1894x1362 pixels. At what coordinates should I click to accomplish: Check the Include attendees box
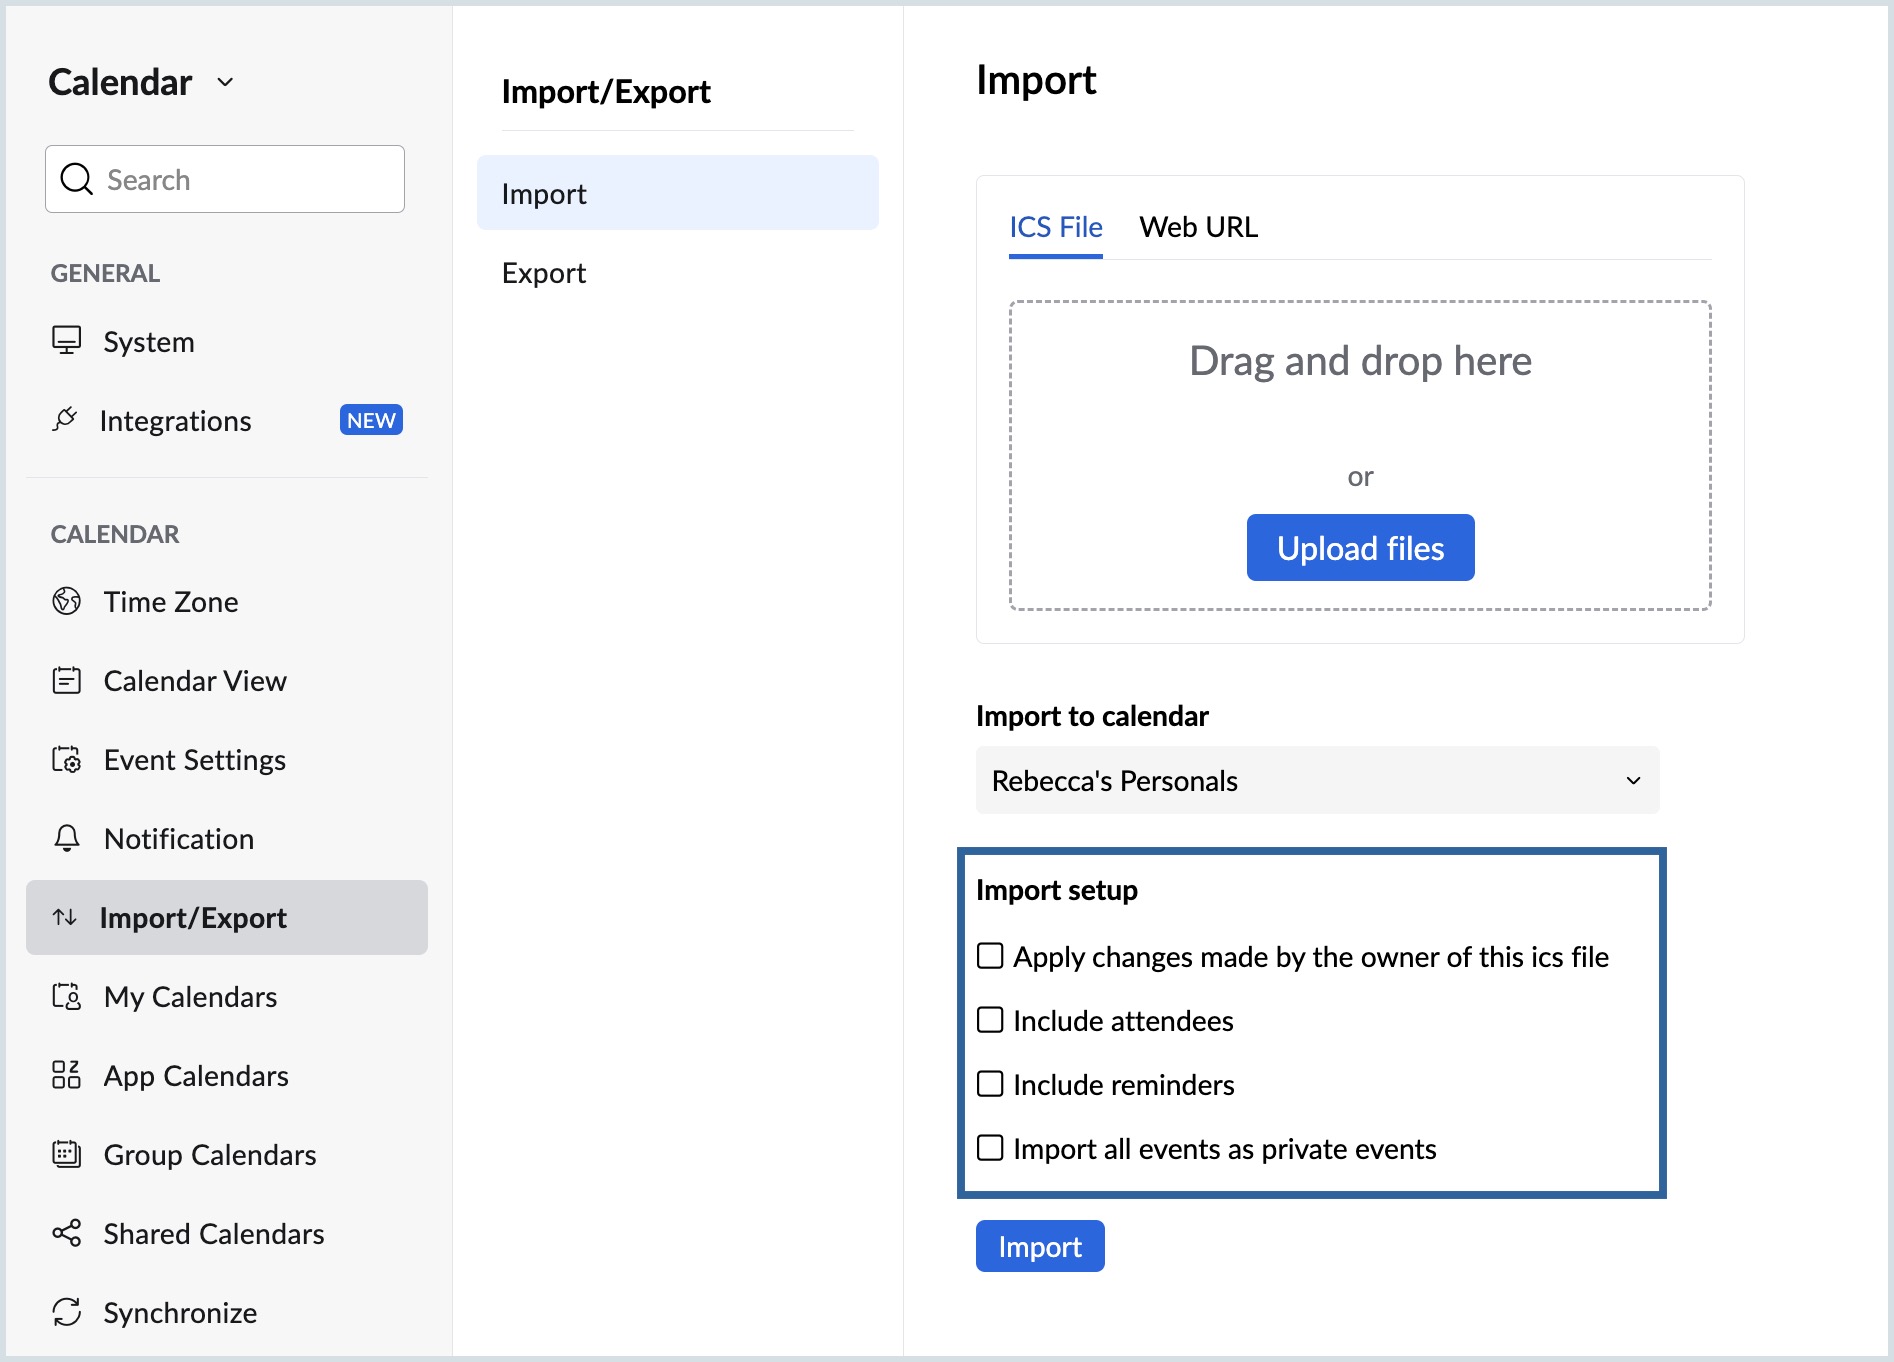990,1020
